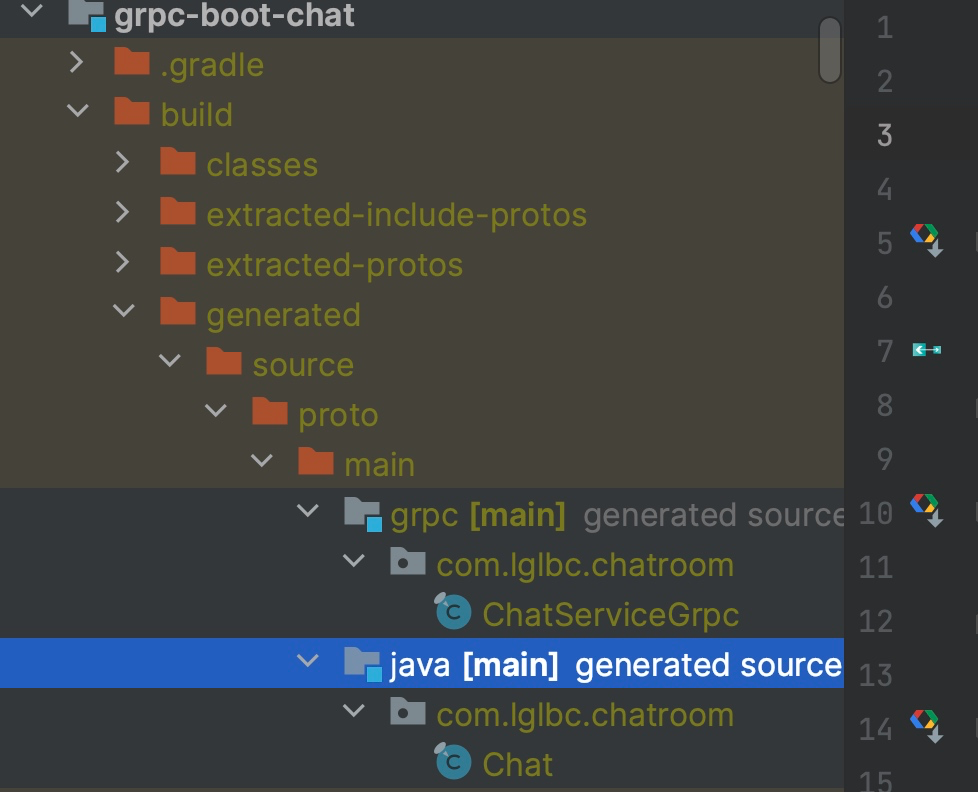
Task: Collapse the grpc [main] module chevron
Action: pyautogui.click(x=308, y=512)
